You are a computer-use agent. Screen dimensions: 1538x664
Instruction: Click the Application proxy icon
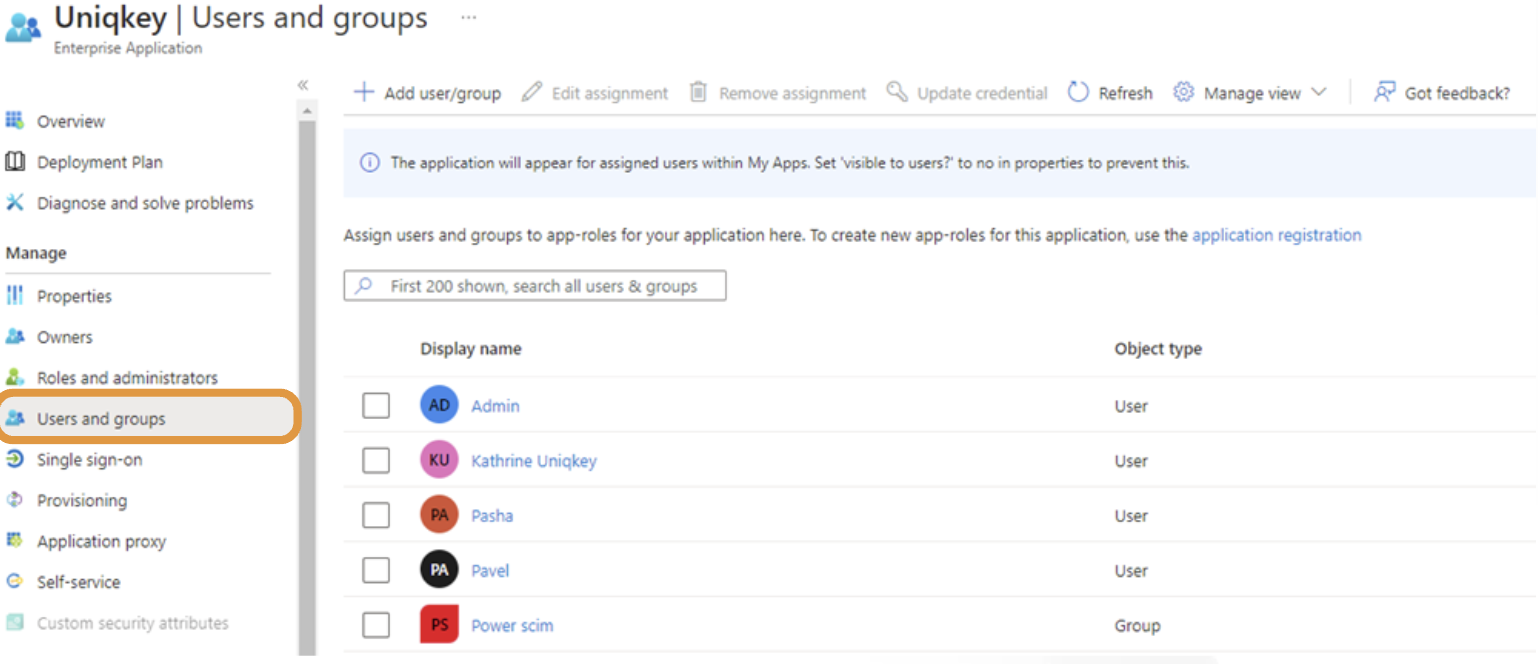15,541
